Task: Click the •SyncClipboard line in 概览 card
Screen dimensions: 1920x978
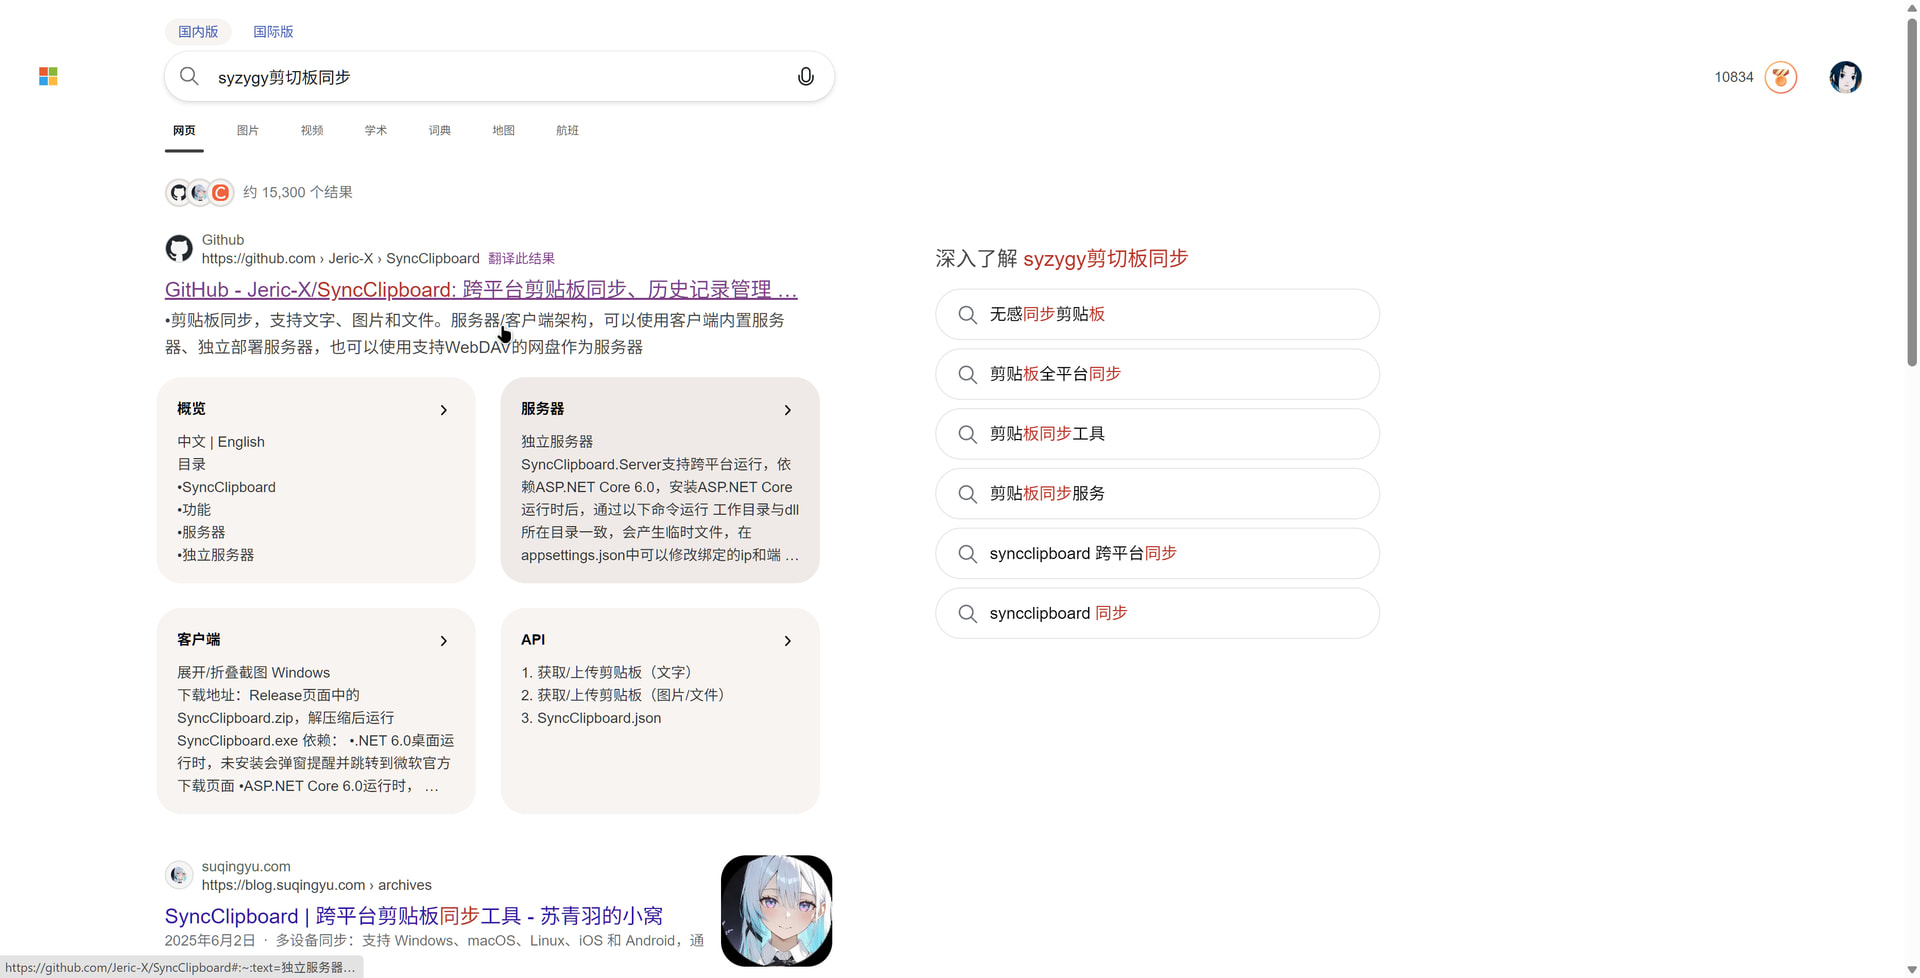Action: point(226,488)
